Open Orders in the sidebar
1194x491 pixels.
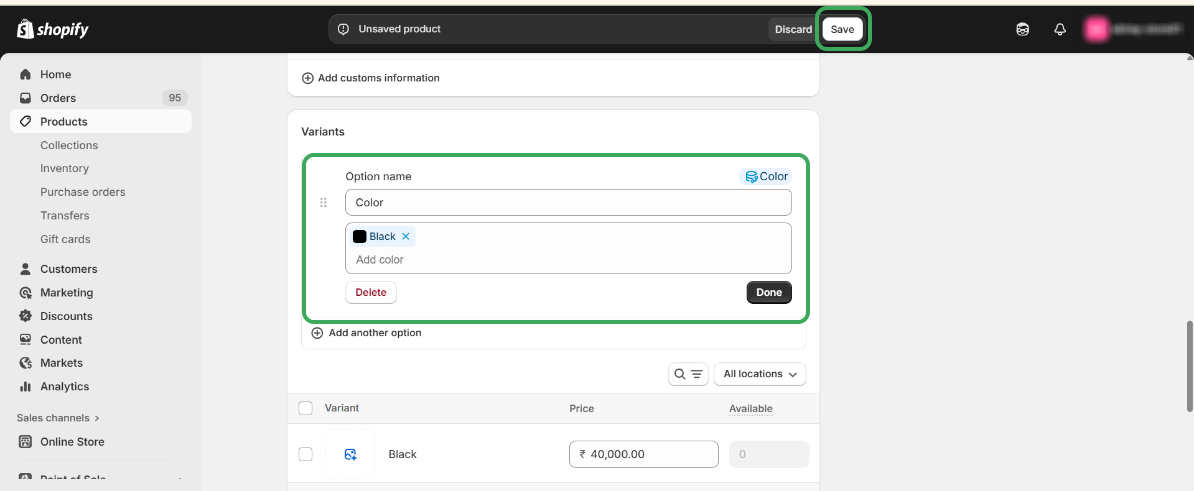58,98
